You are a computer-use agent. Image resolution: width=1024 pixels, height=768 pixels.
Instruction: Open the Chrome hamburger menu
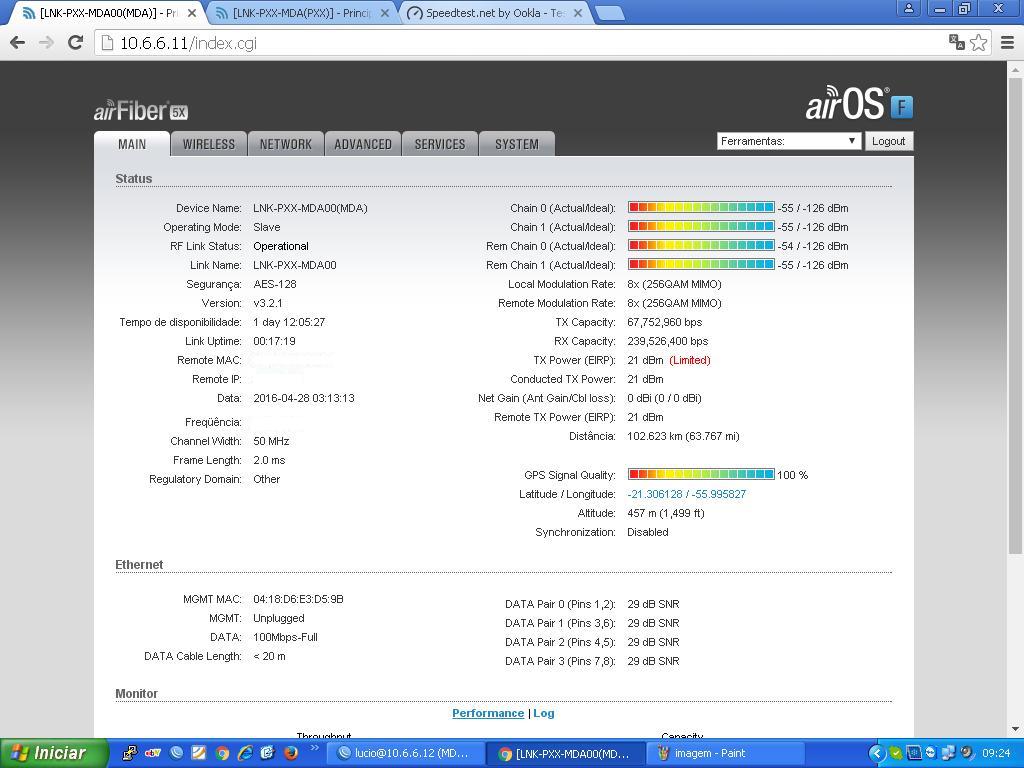click(x=1008, y=42)
